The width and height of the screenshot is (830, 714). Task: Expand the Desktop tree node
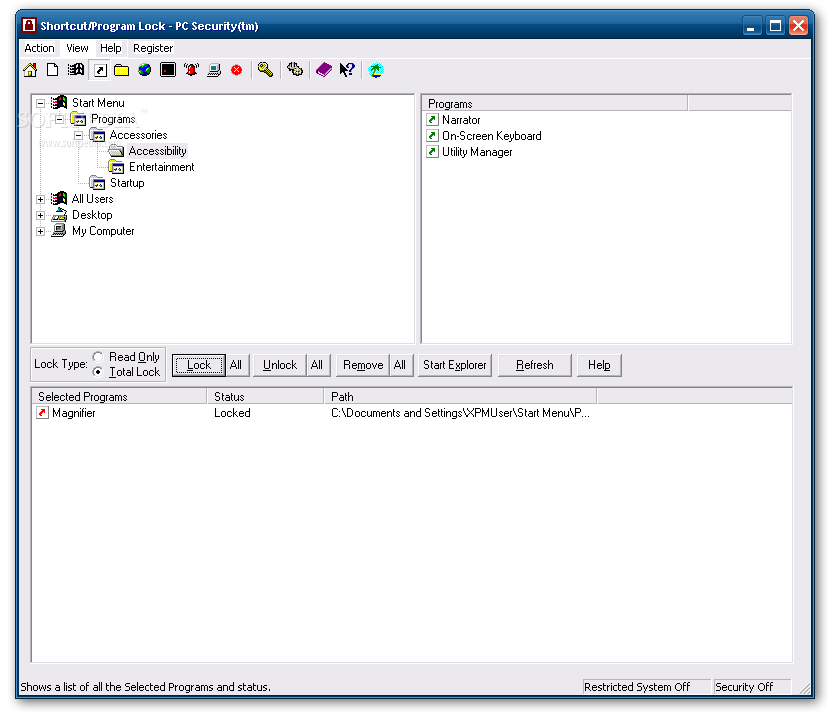coord(40,215)
